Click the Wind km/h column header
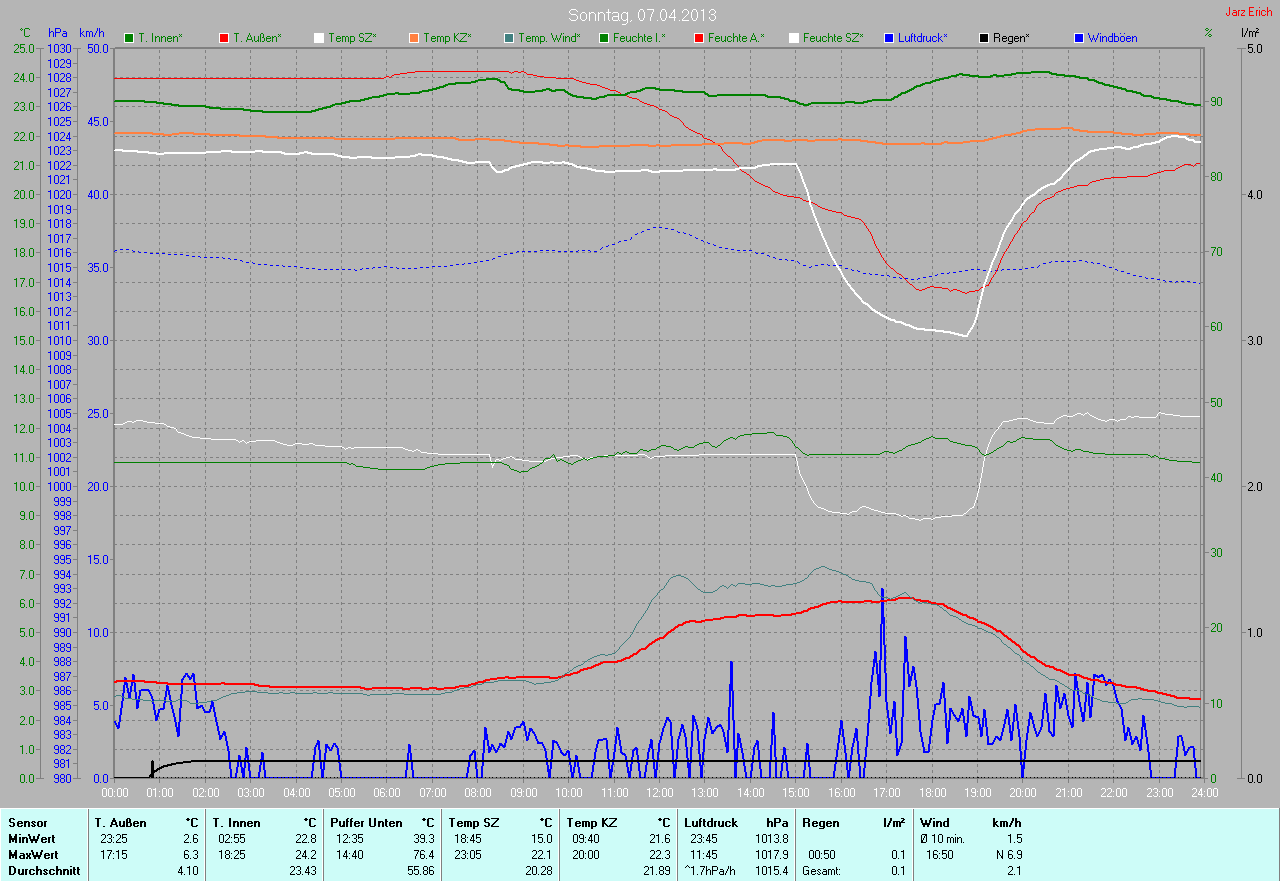This screenshot has height=881, width=1280. [x=970, y=822]
